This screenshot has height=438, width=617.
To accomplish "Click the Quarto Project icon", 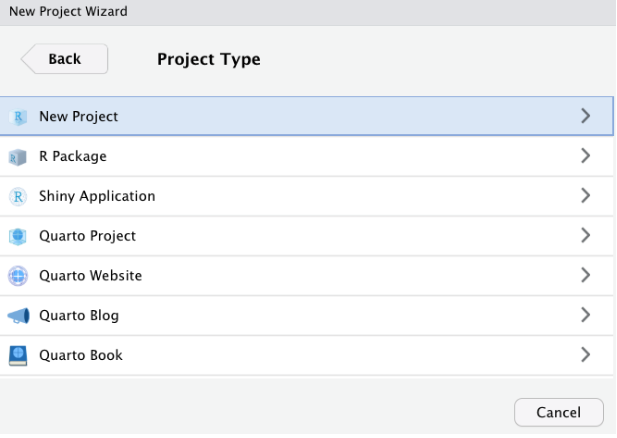I will [18, 236].
